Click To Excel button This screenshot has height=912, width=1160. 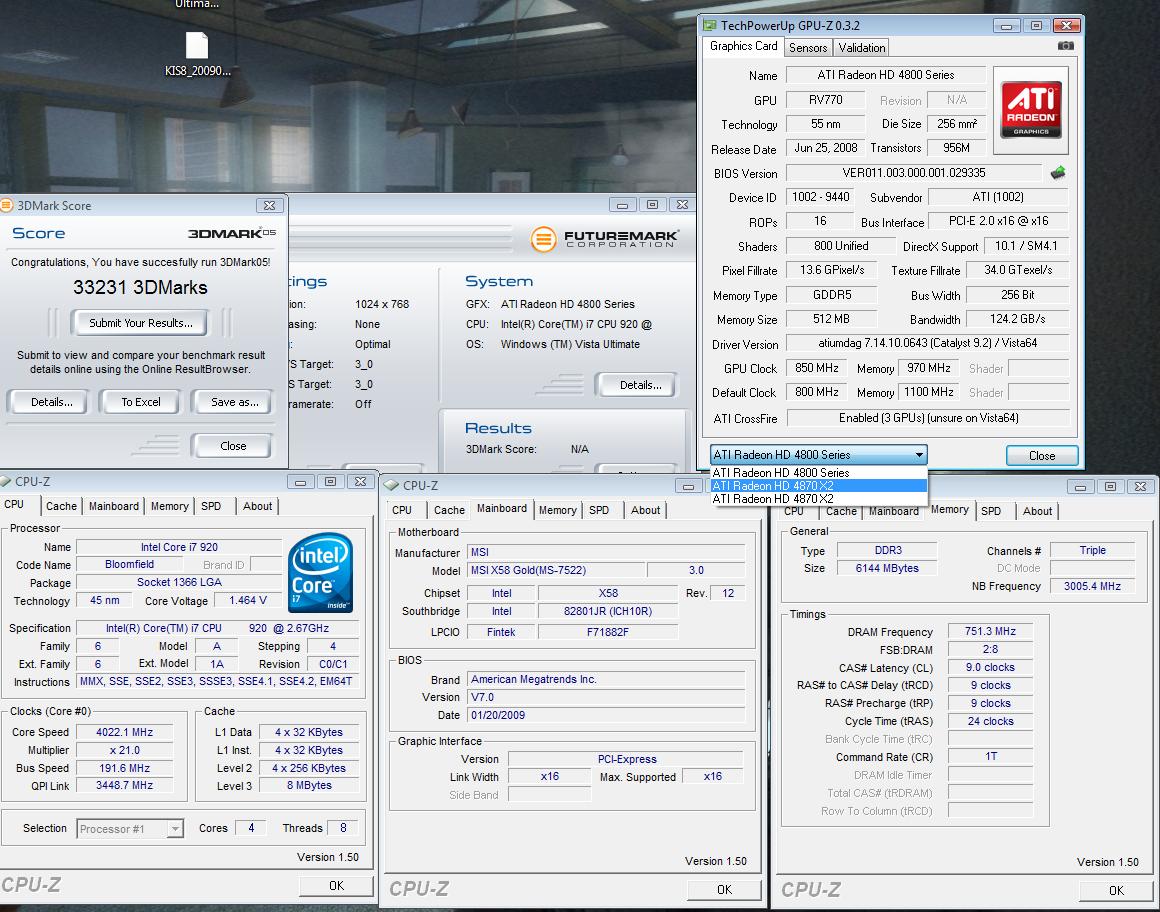point(141,402)
